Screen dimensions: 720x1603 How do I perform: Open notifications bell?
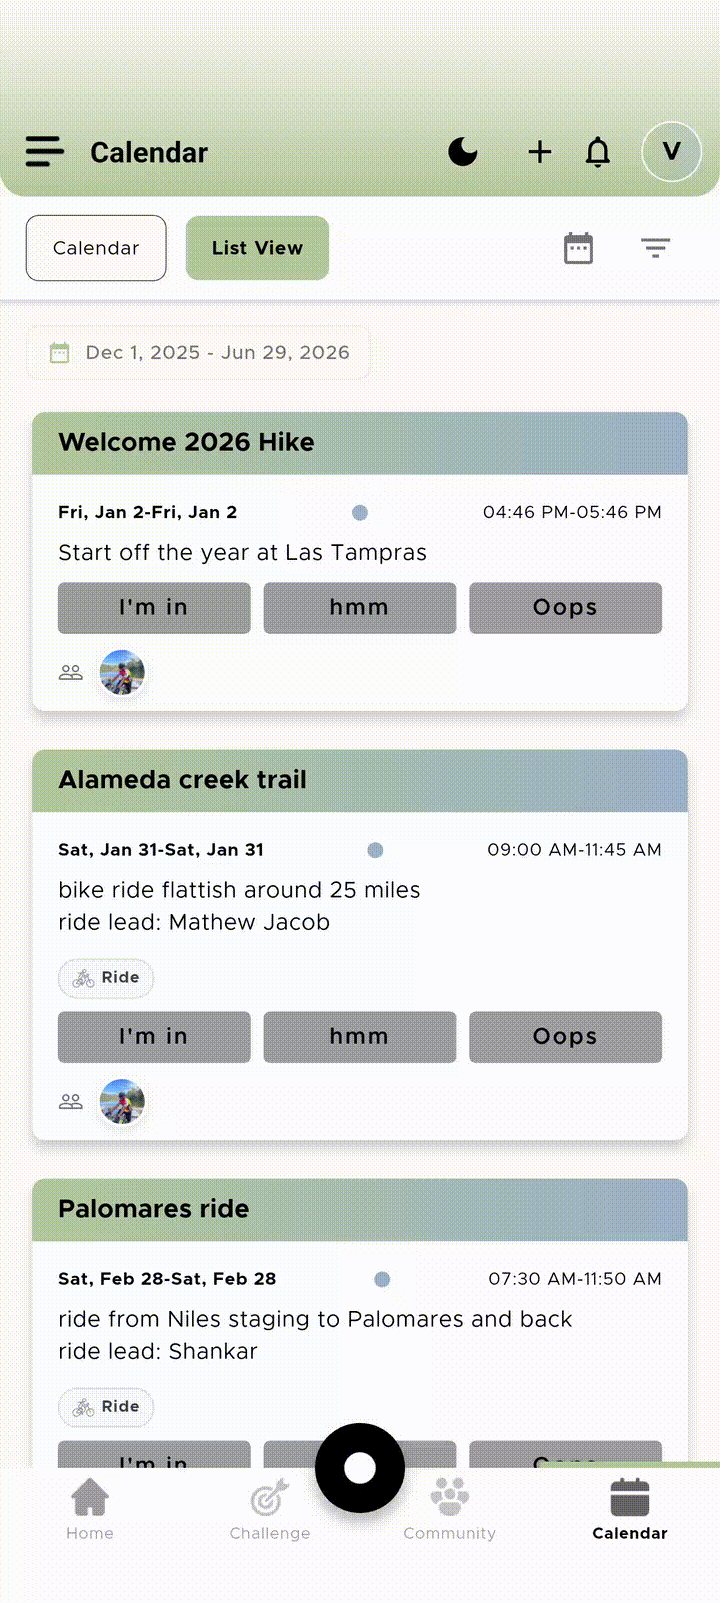point(598,152)
